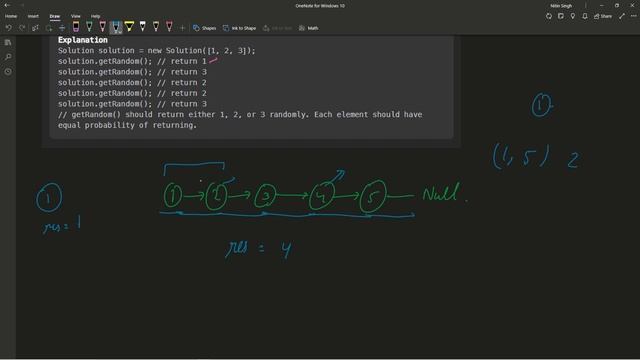Open the Math assistant
640x360 pixels.
pos(309,28)
